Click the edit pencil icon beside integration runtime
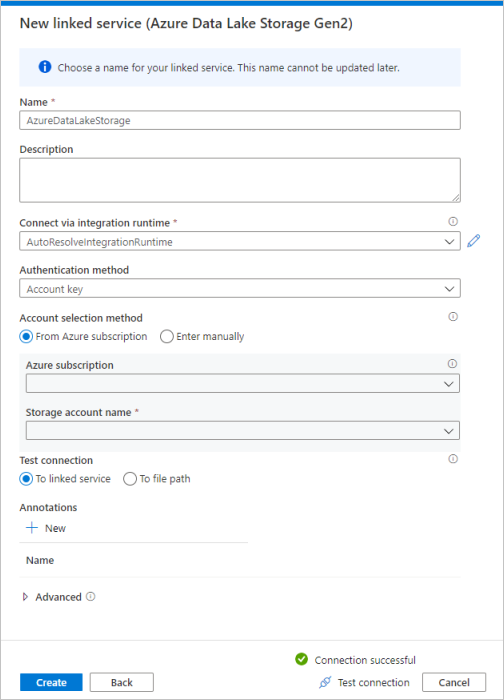 (474, 241)
